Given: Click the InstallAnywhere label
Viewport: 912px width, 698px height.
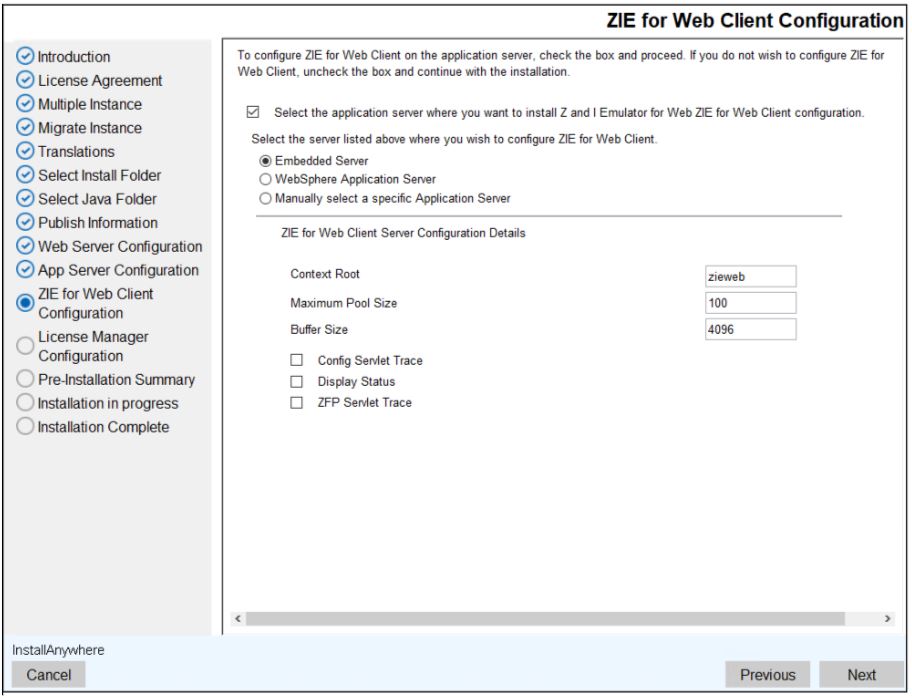Looking at the screenshot, I should pos(58,650).
